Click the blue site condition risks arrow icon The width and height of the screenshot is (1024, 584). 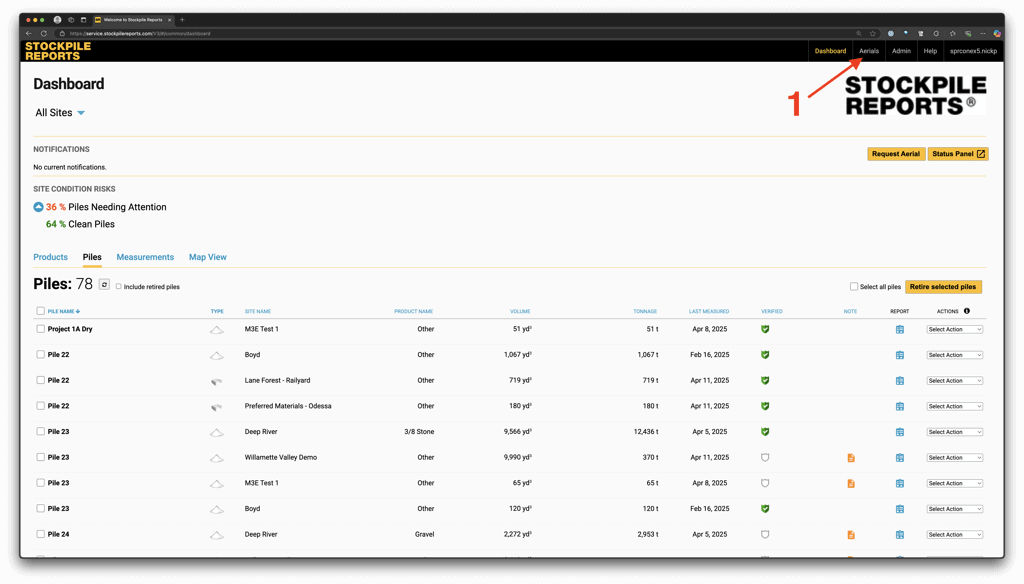click(x=38, y=207)
